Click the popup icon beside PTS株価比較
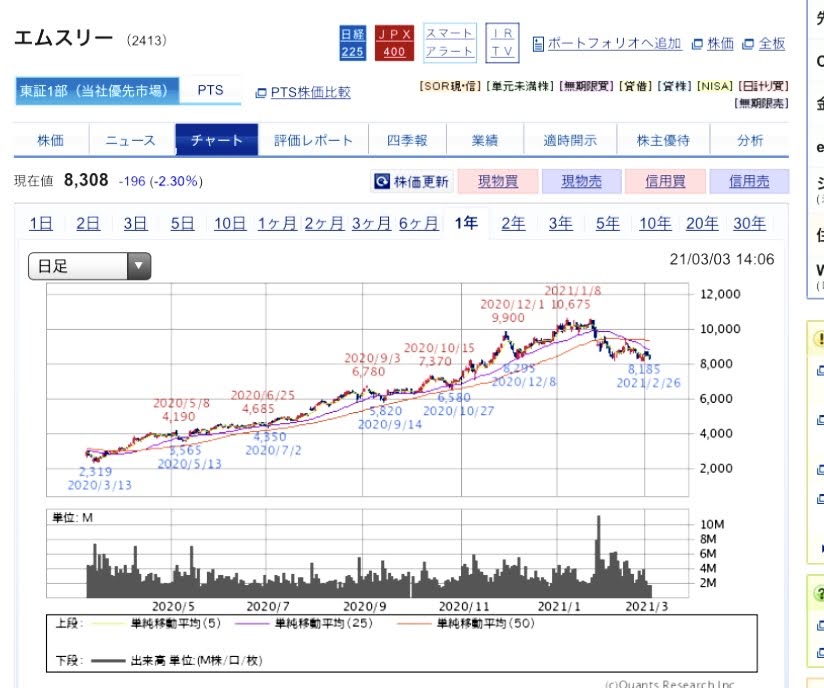The image size is (824, 688). 261,93
